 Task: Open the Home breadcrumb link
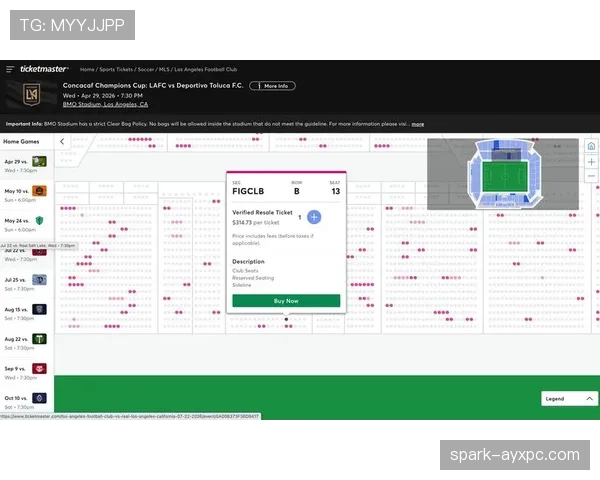tap(87, 70)
